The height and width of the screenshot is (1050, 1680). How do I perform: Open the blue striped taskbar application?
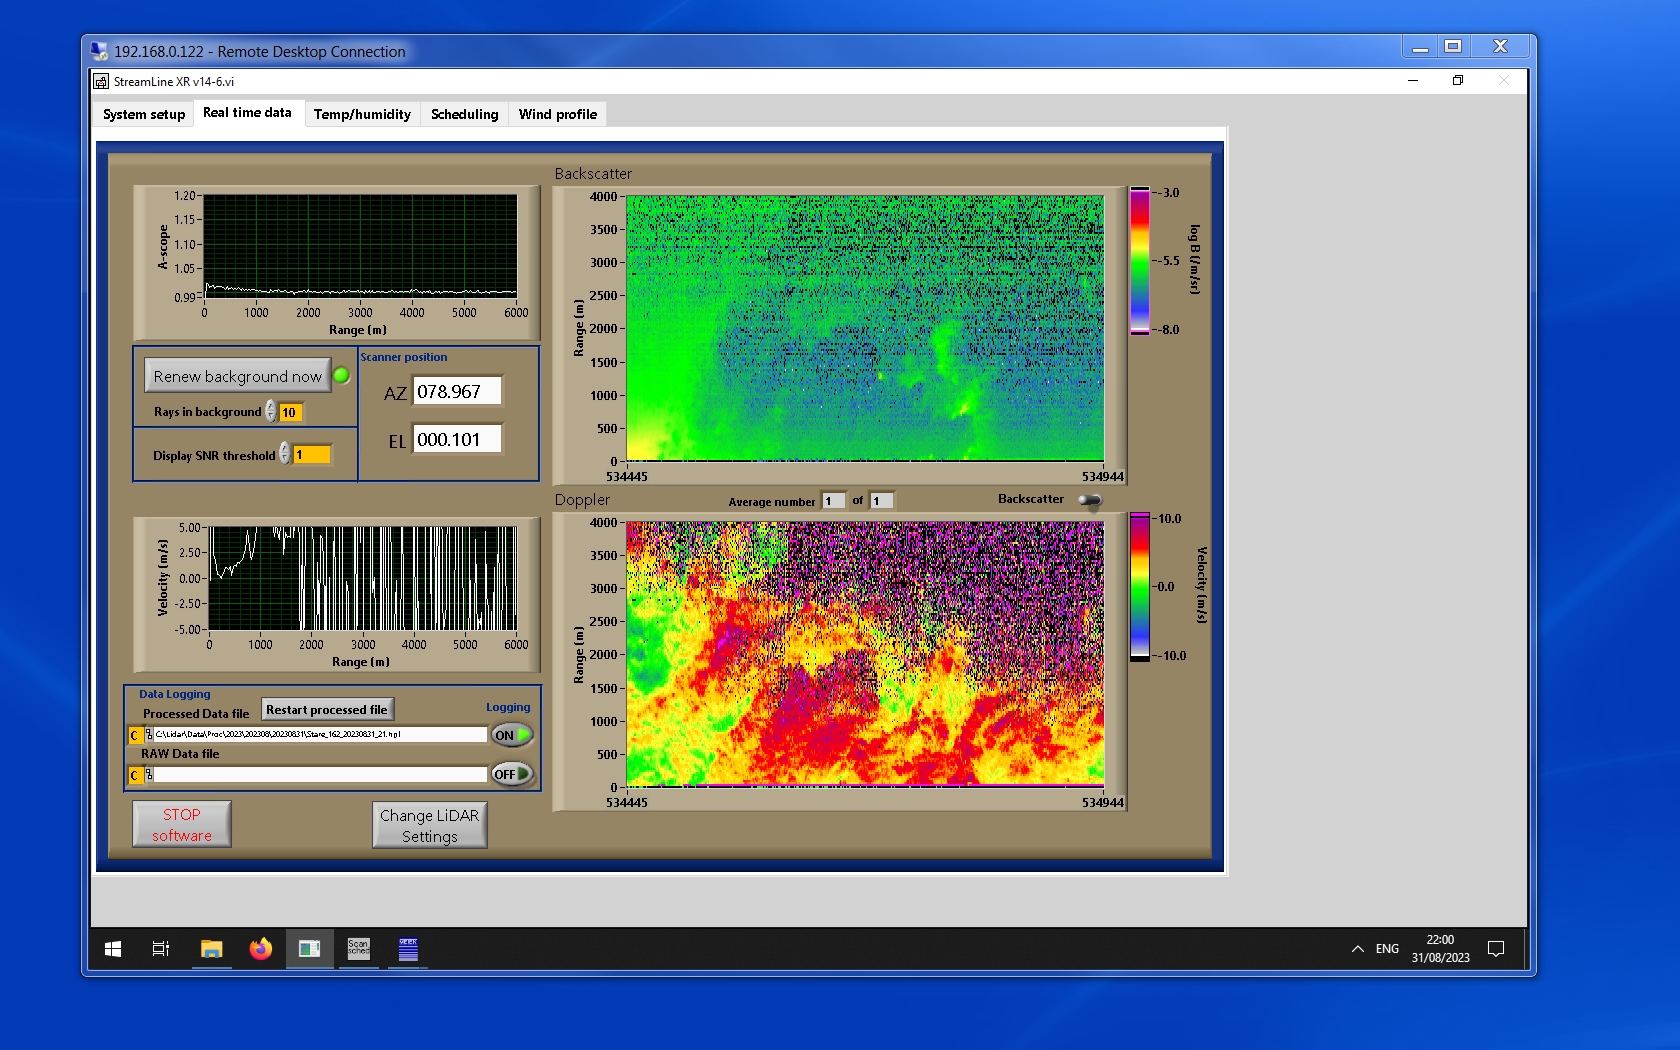click(x=408, y=948)
